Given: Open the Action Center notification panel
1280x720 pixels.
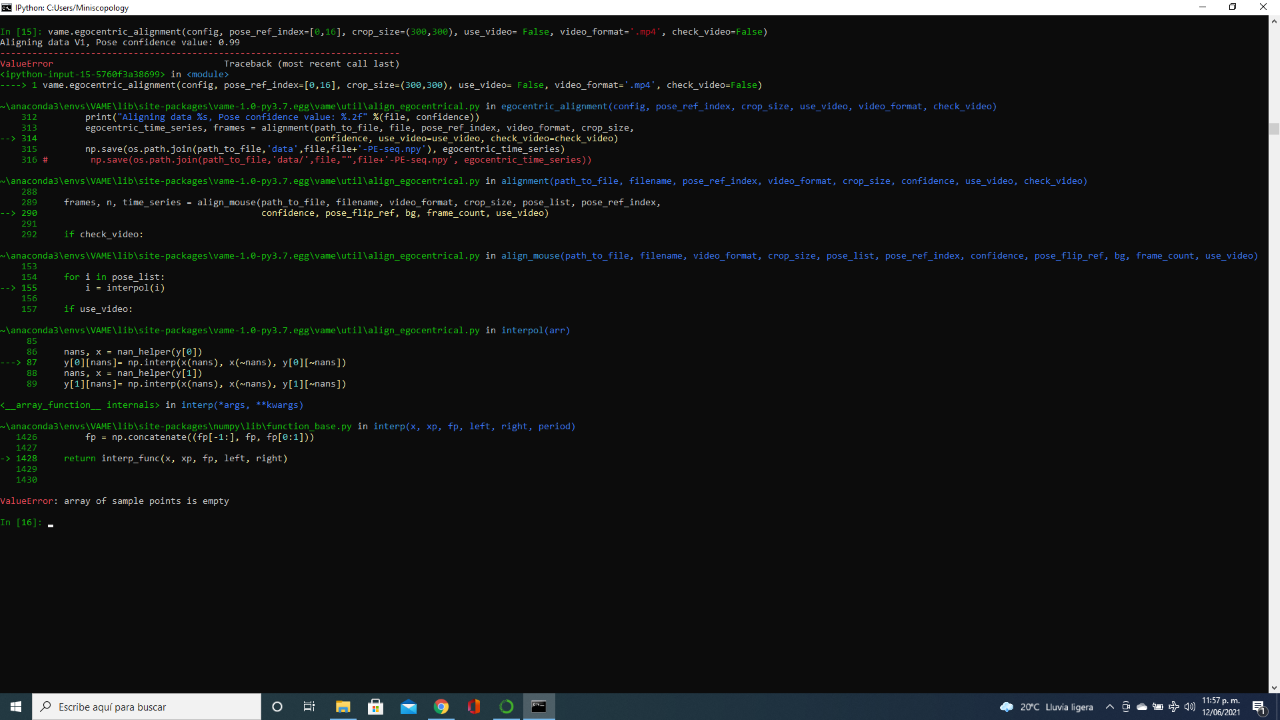Looking at the screenshot, I should [1258, 706].
